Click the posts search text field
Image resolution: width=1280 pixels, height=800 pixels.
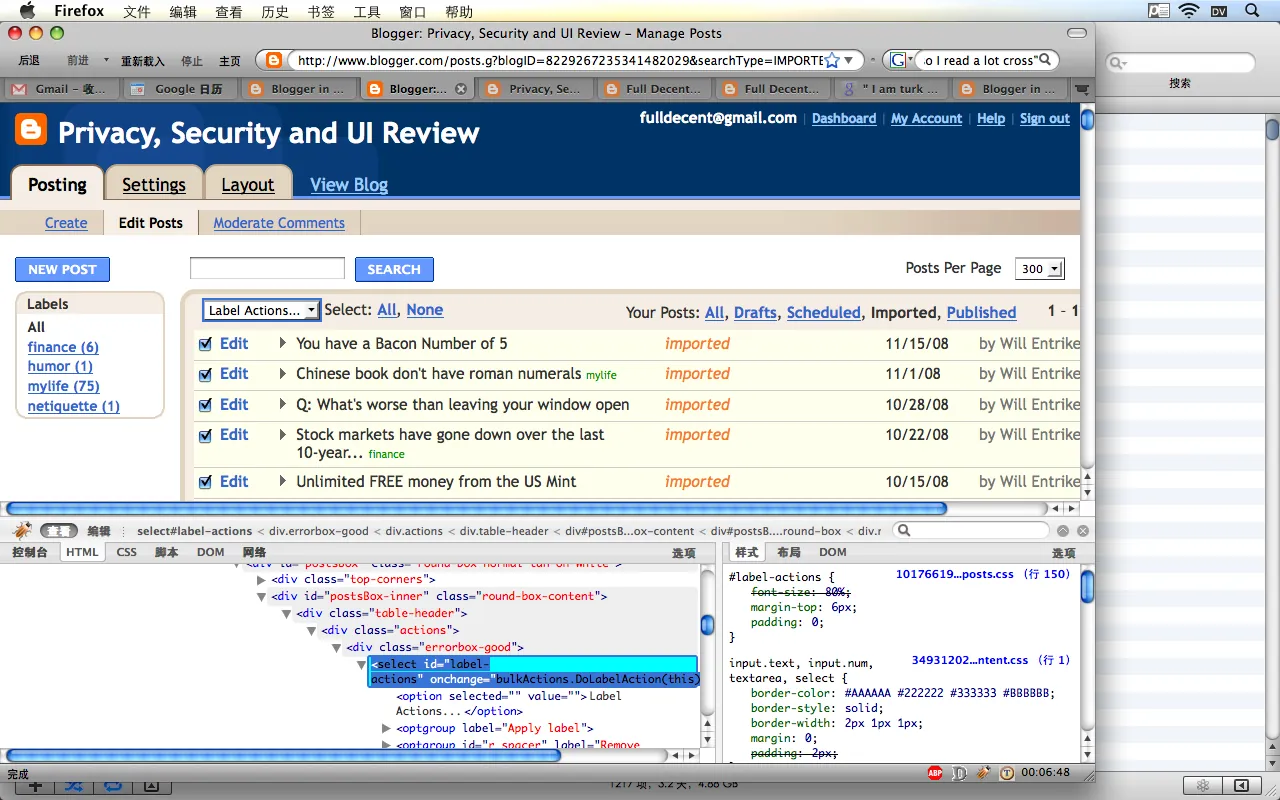[267, 268]
